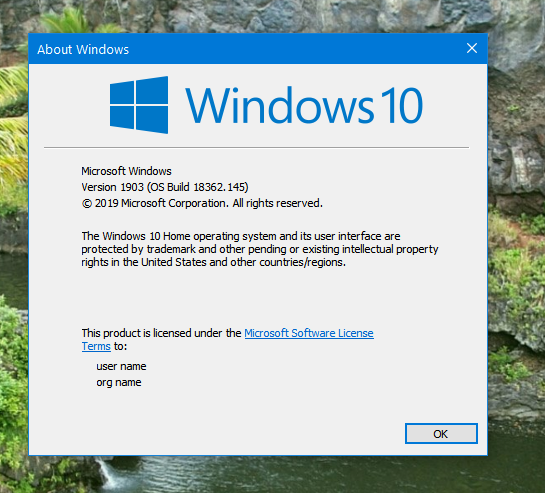
Task: Click the OK button
Action: 441,434
